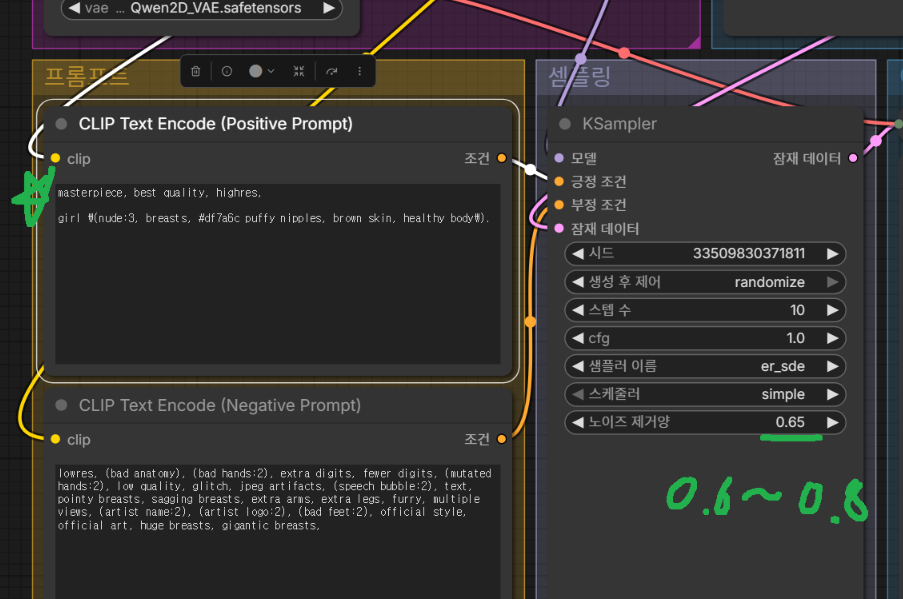Viewport: 903px width, 599px height.
Task: Click the 모델 input port on KSampler
Action: pyautogui.click(x=559, y=158)
